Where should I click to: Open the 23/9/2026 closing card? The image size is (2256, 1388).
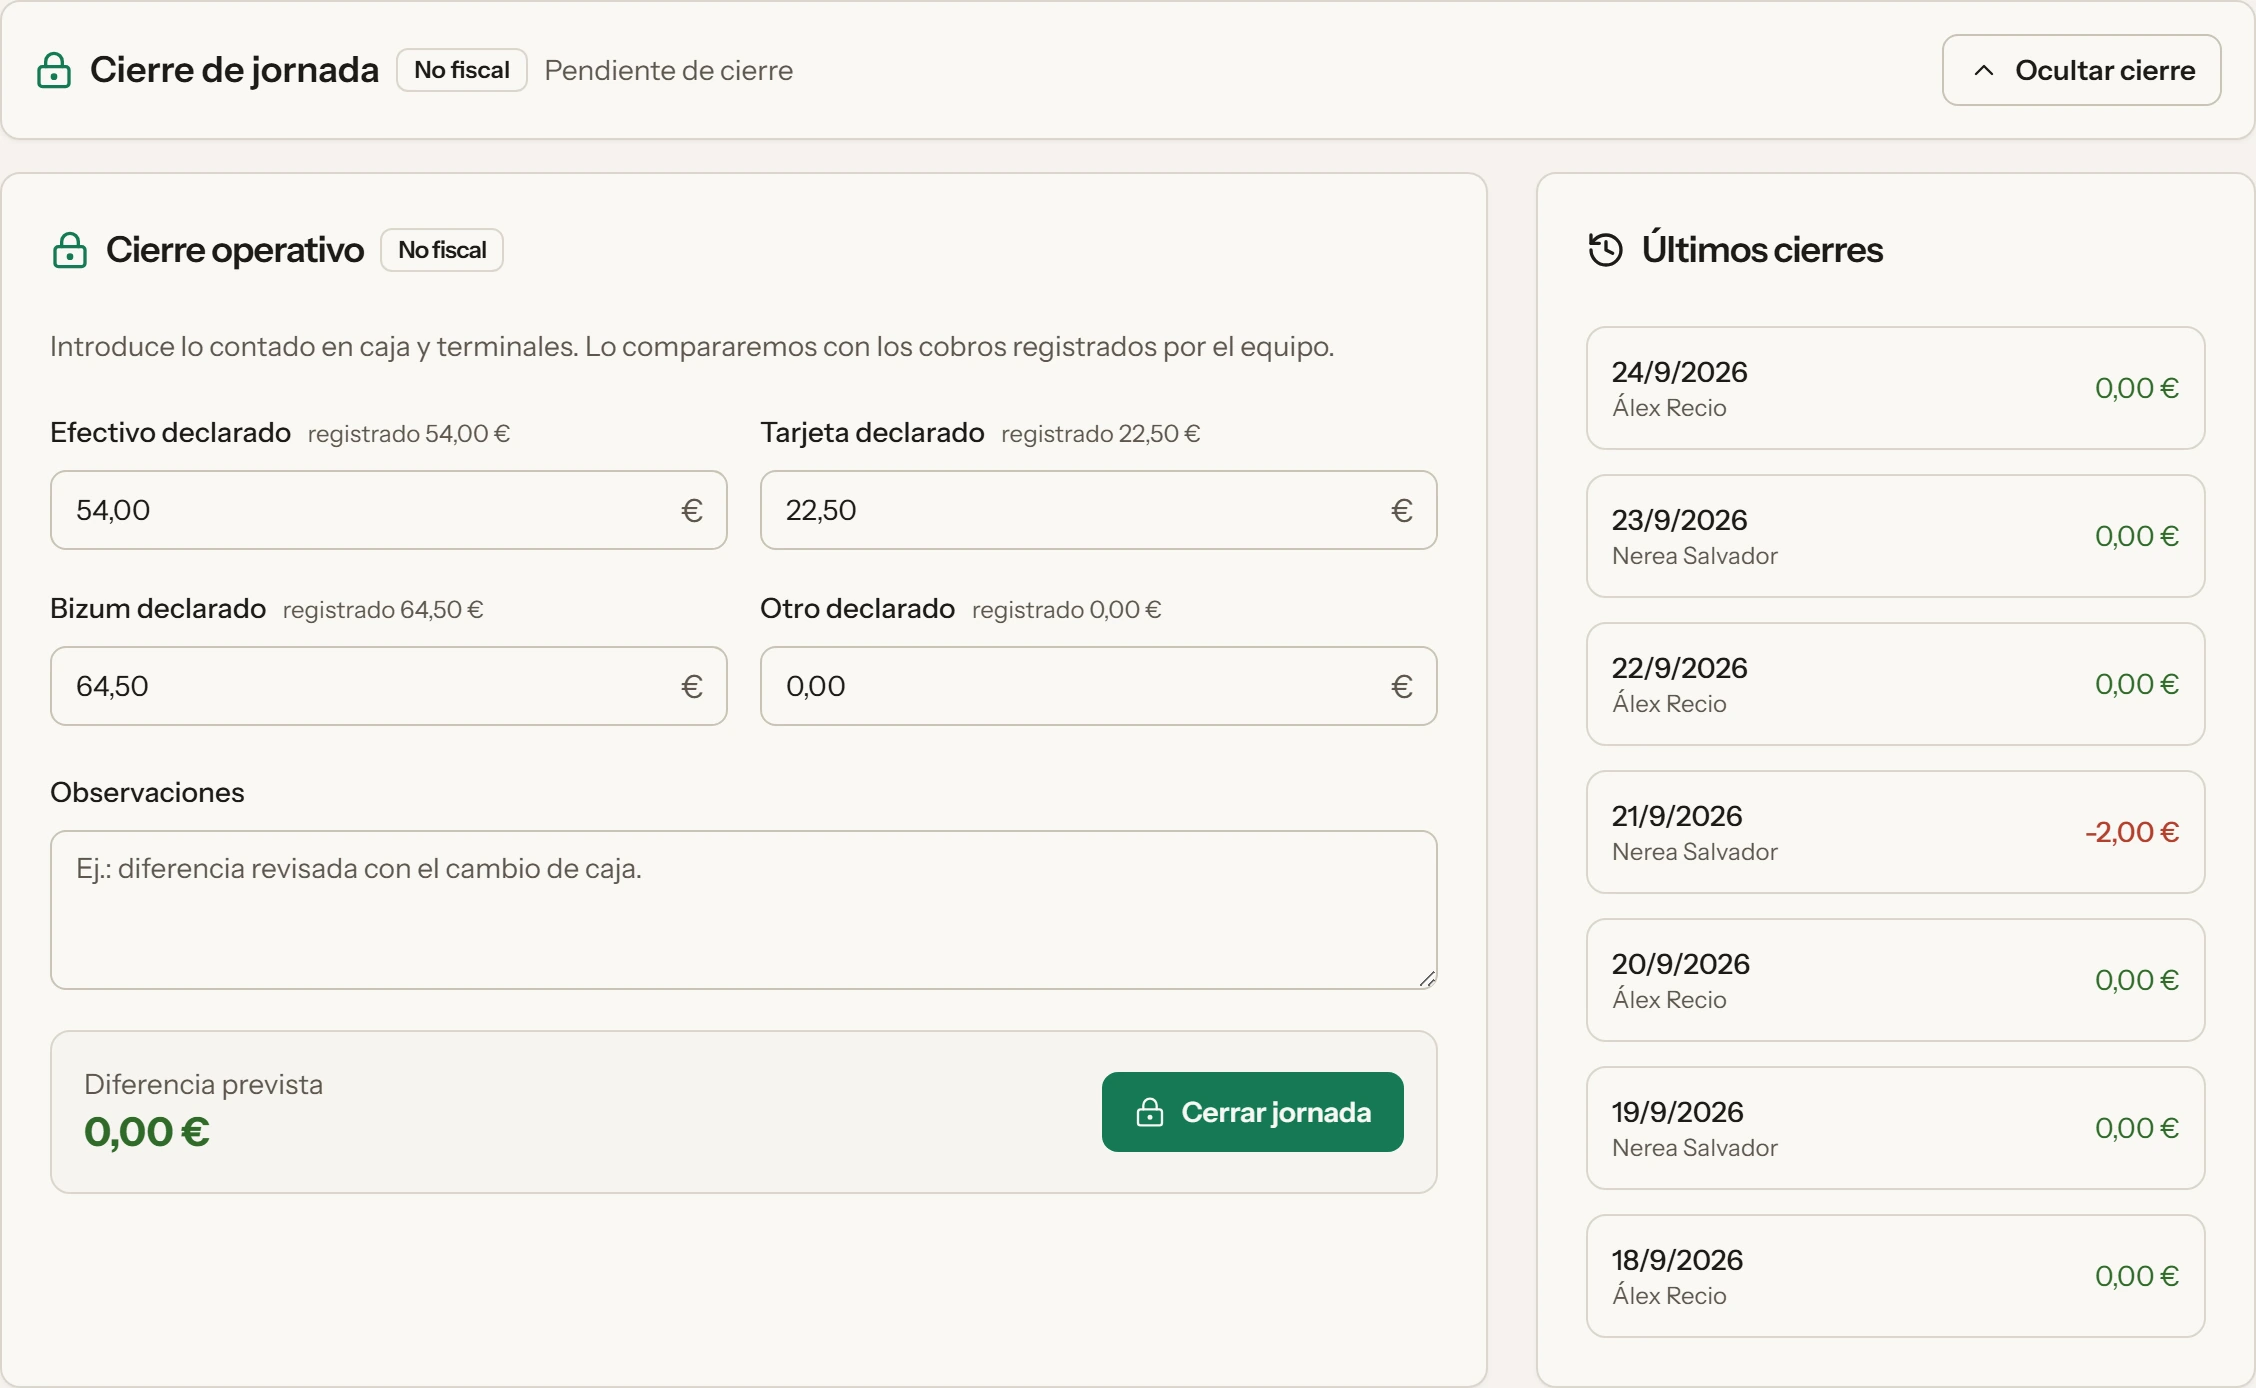click(1896, 536)
